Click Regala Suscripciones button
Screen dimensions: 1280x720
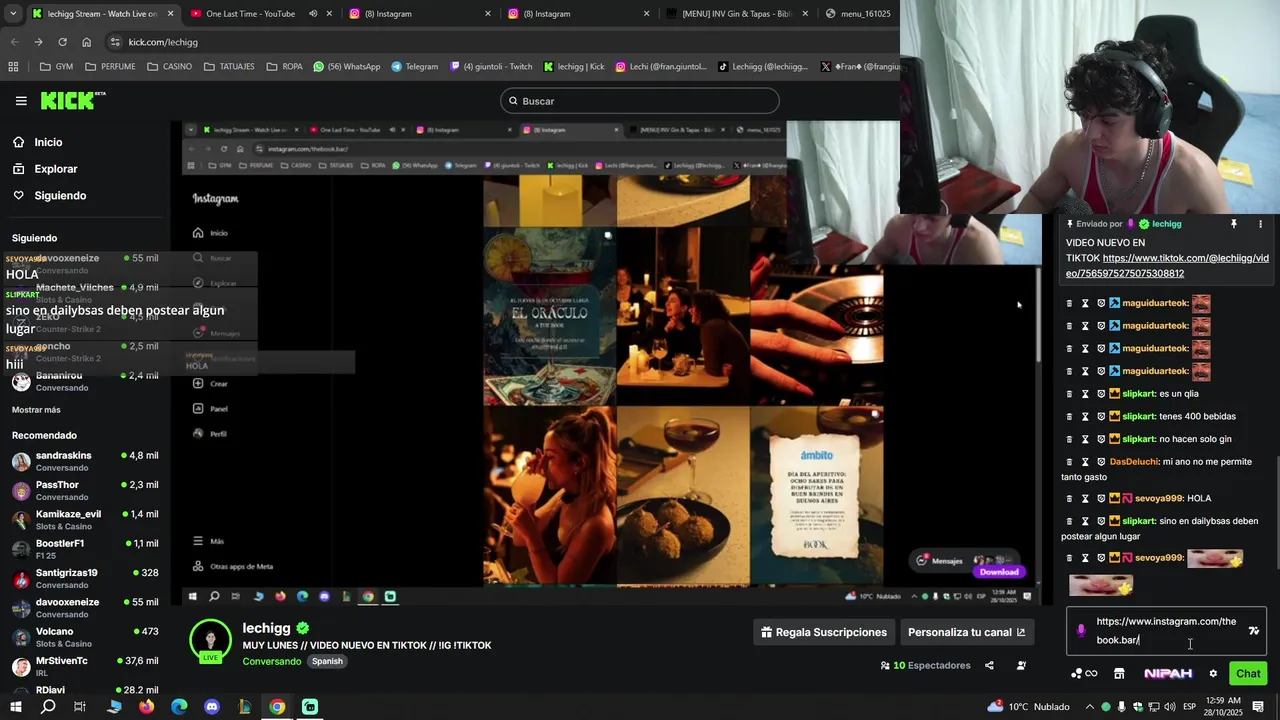[824, 632]
